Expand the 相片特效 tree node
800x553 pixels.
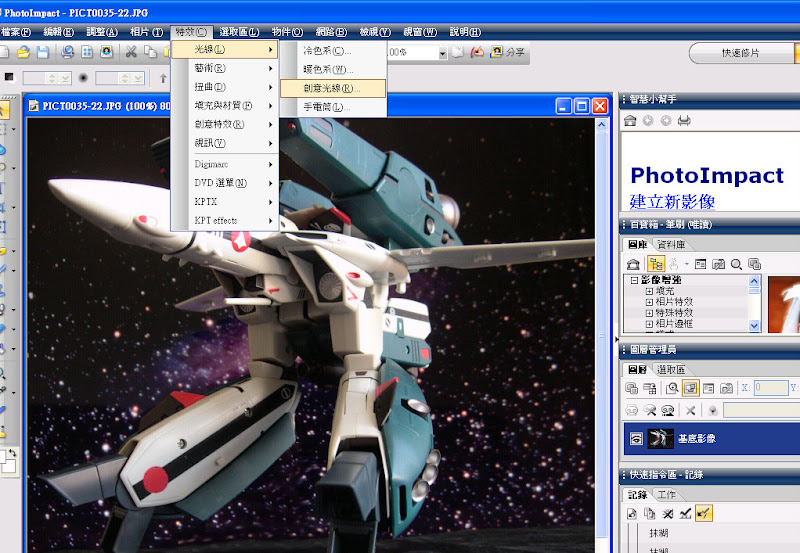(x=649, y=302)
